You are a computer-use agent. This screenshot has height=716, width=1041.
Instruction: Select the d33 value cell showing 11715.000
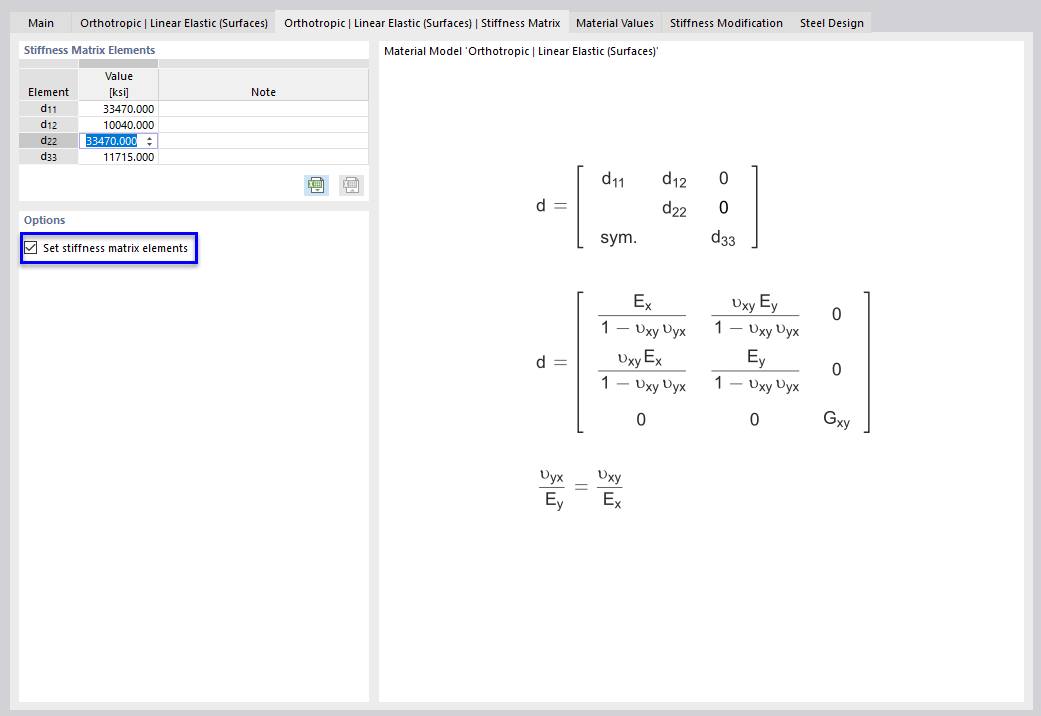(119, 156)
